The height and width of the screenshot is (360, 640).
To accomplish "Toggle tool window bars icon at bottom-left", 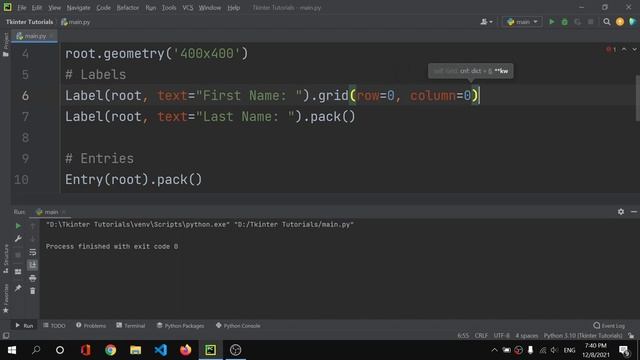I will 6,336.
